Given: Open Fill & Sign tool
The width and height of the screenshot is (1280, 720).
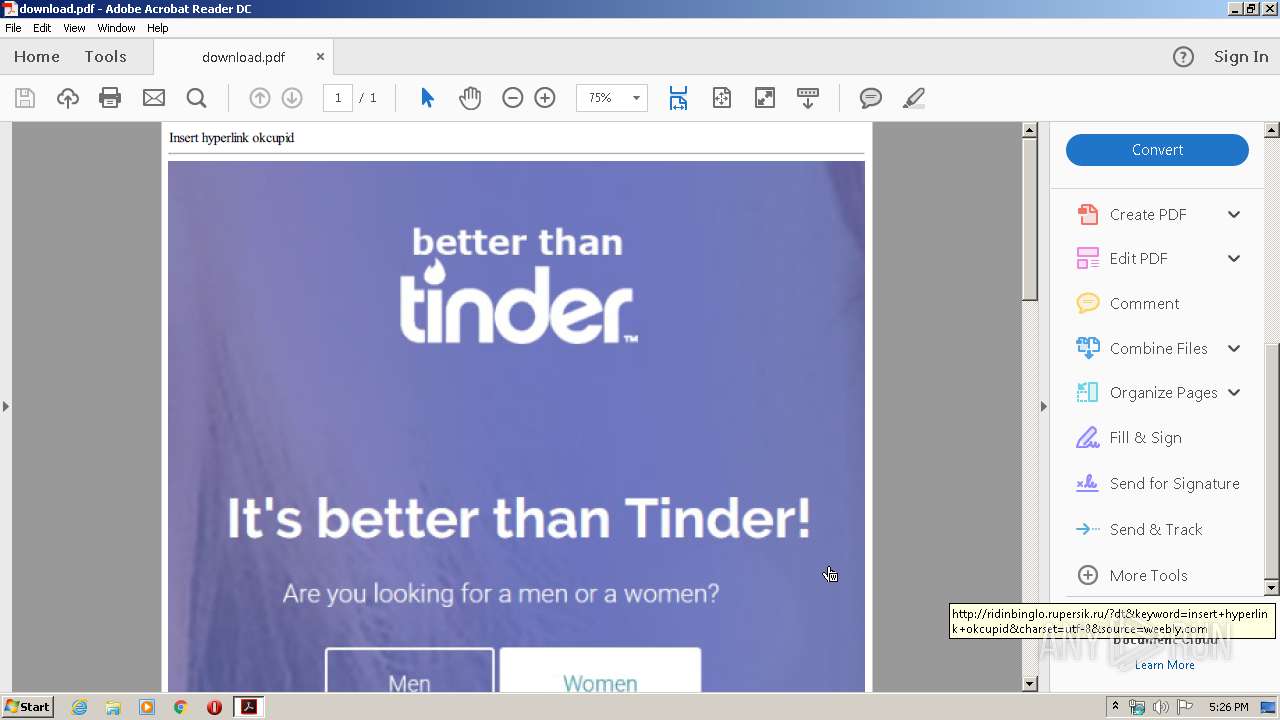Looking at the screenshot, I should tap(1145, 438).
